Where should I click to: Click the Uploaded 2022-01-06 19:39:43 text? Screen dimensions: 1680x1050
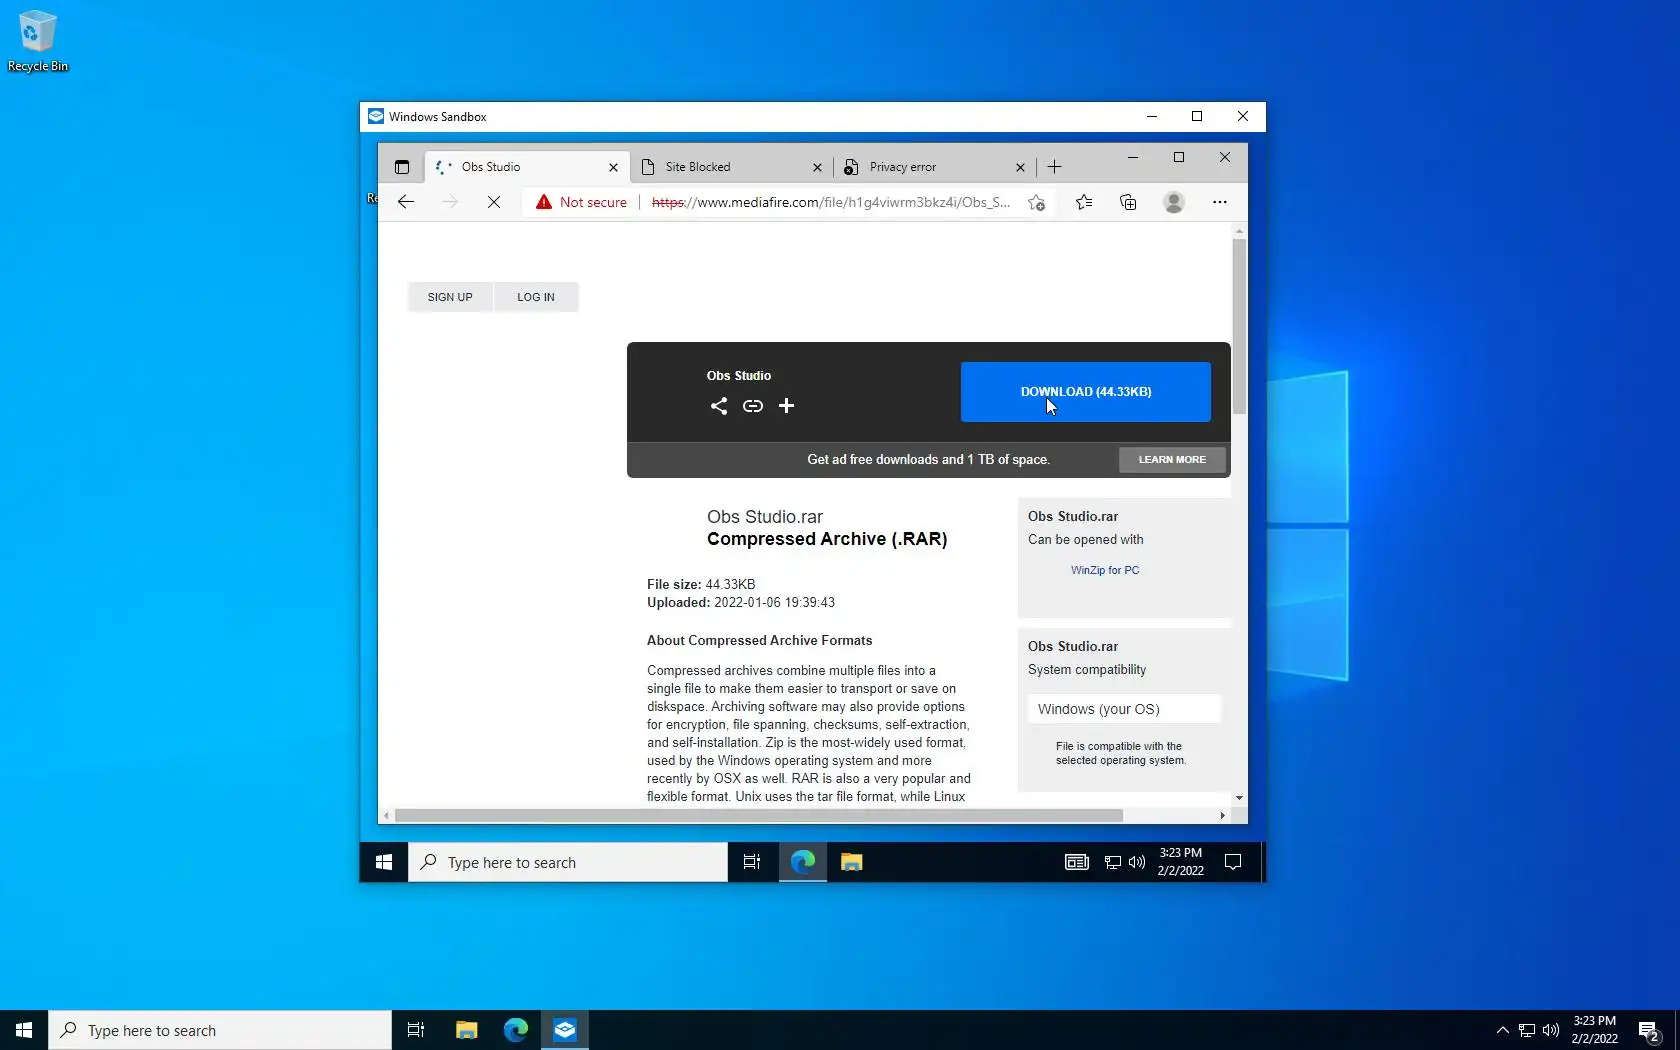pyautogui.click(x=741, y=603)
